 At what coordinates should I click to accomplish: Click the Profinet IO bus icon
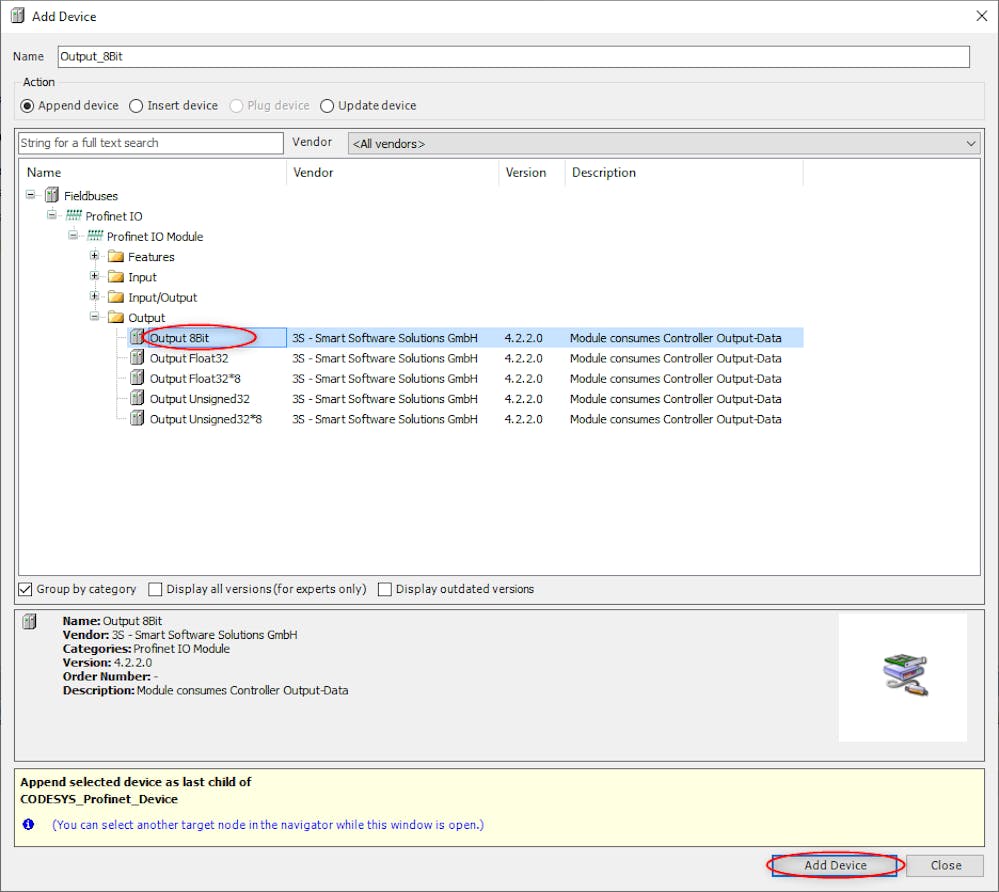click(74, 215)
